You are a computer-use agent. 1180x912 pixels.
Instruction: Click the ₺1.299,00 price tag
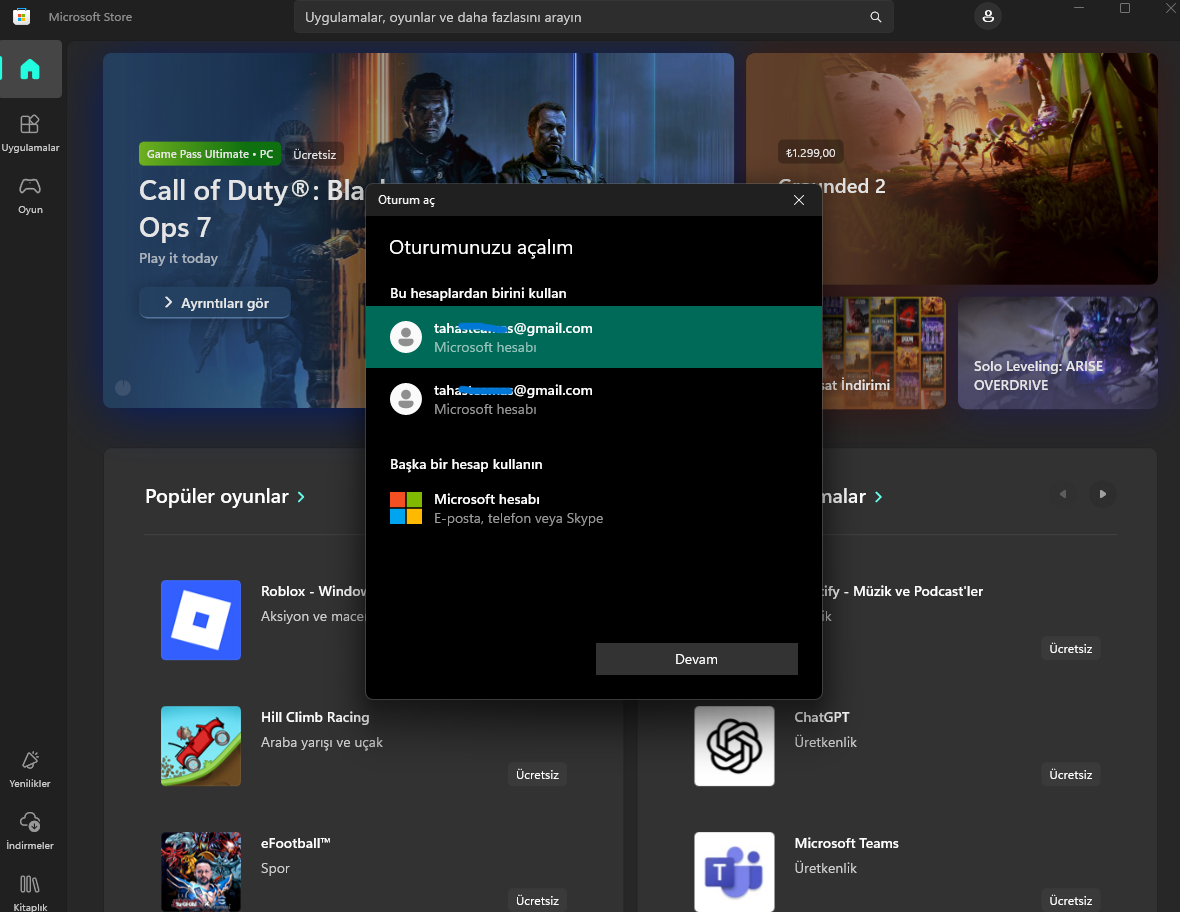pos(810,153)
